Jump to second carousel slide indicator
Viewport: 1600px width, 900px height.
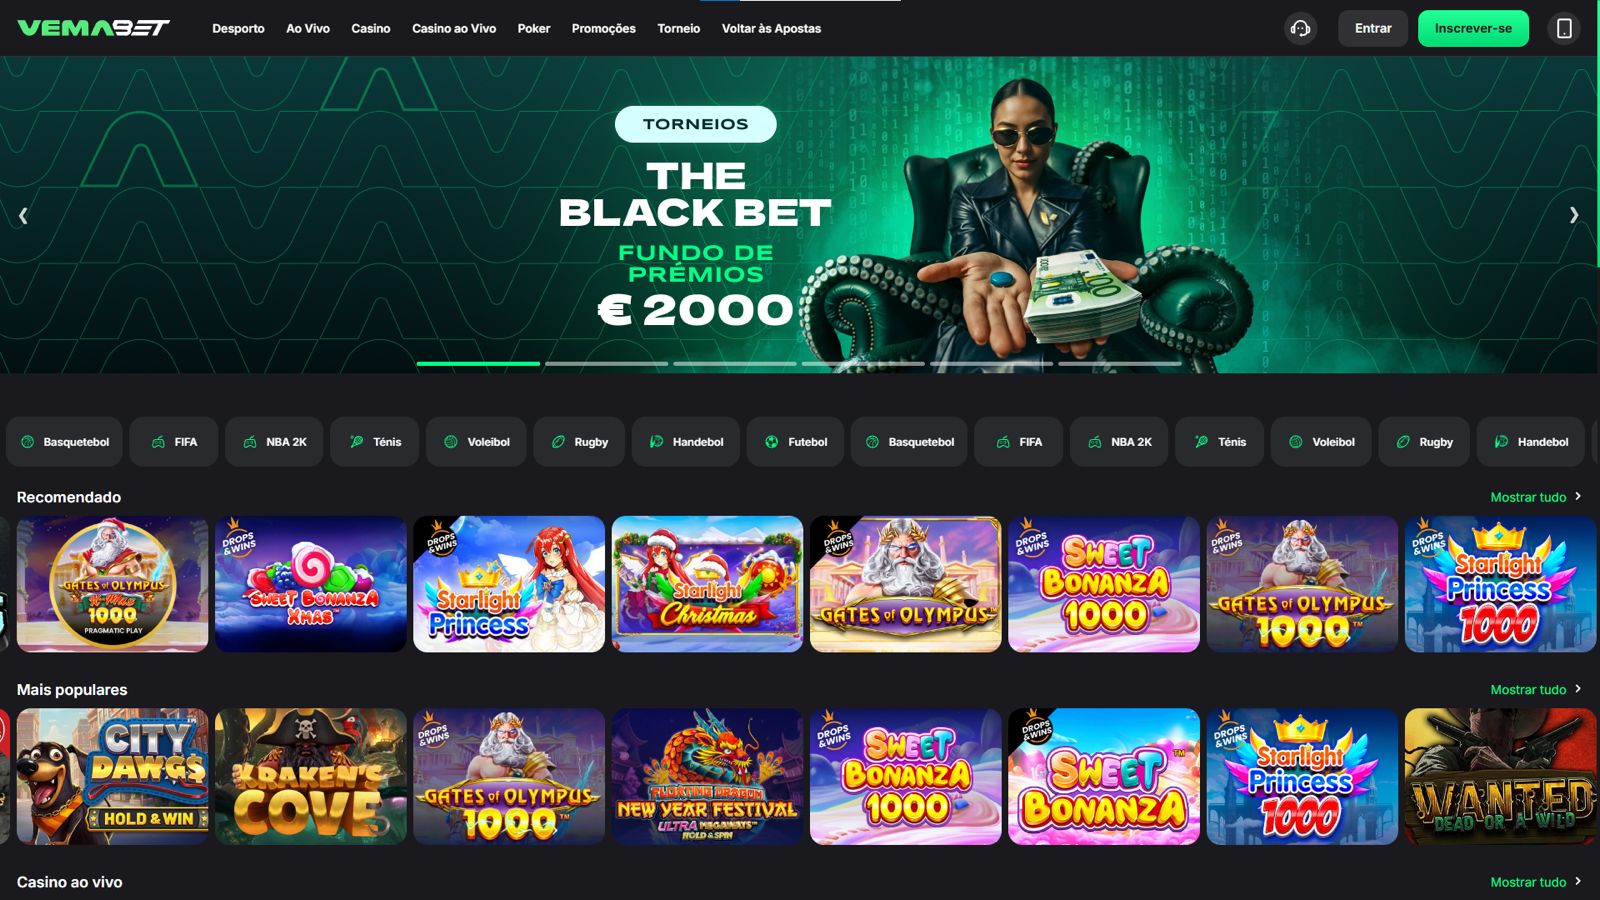coord(606,364)
